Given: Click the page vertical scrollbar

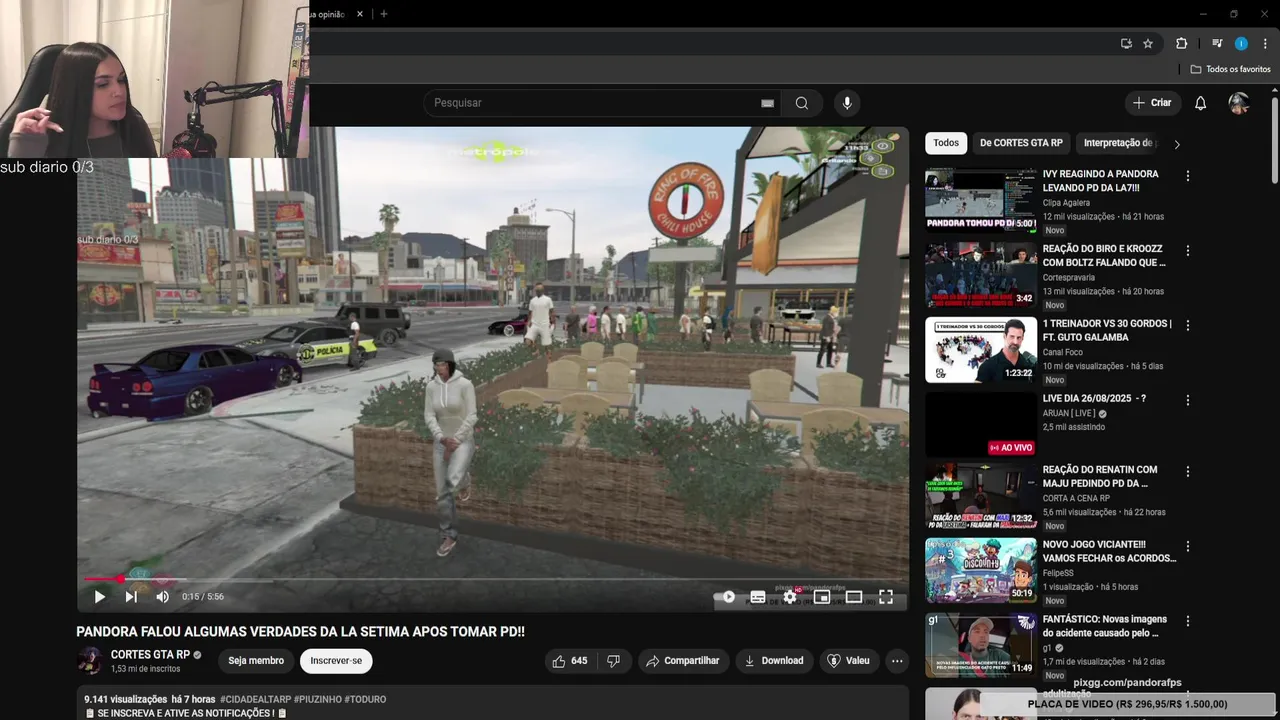Looking at the screenshot, I should coord(1275,140).
